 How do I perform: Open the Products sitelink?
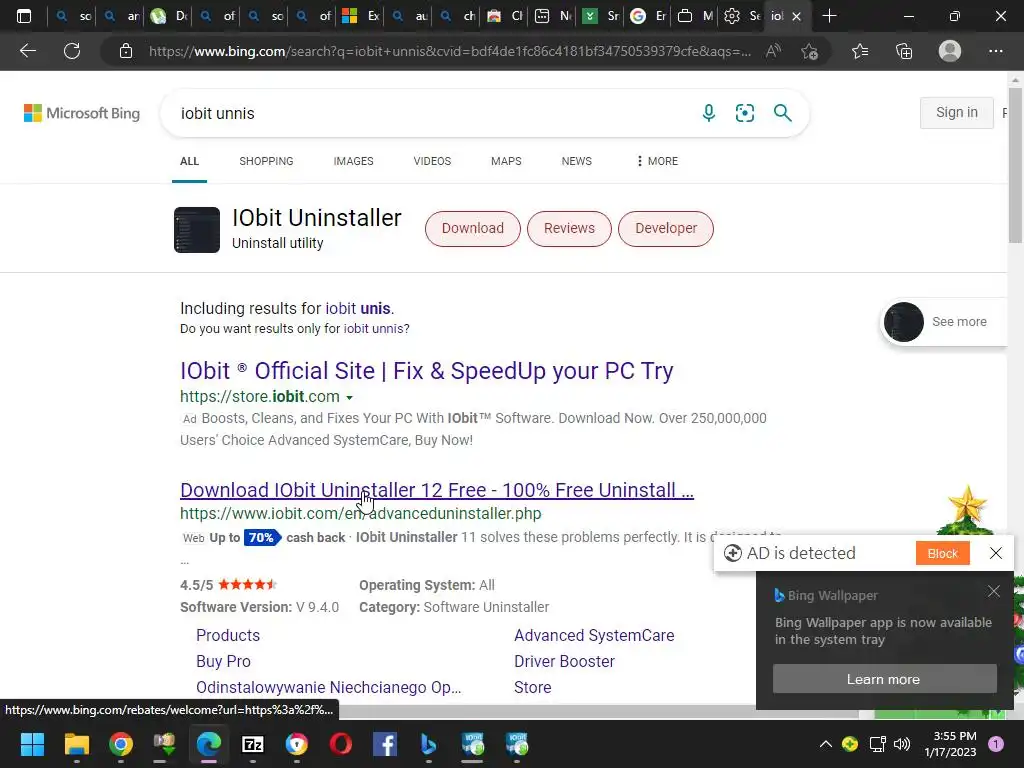point(228,635)
